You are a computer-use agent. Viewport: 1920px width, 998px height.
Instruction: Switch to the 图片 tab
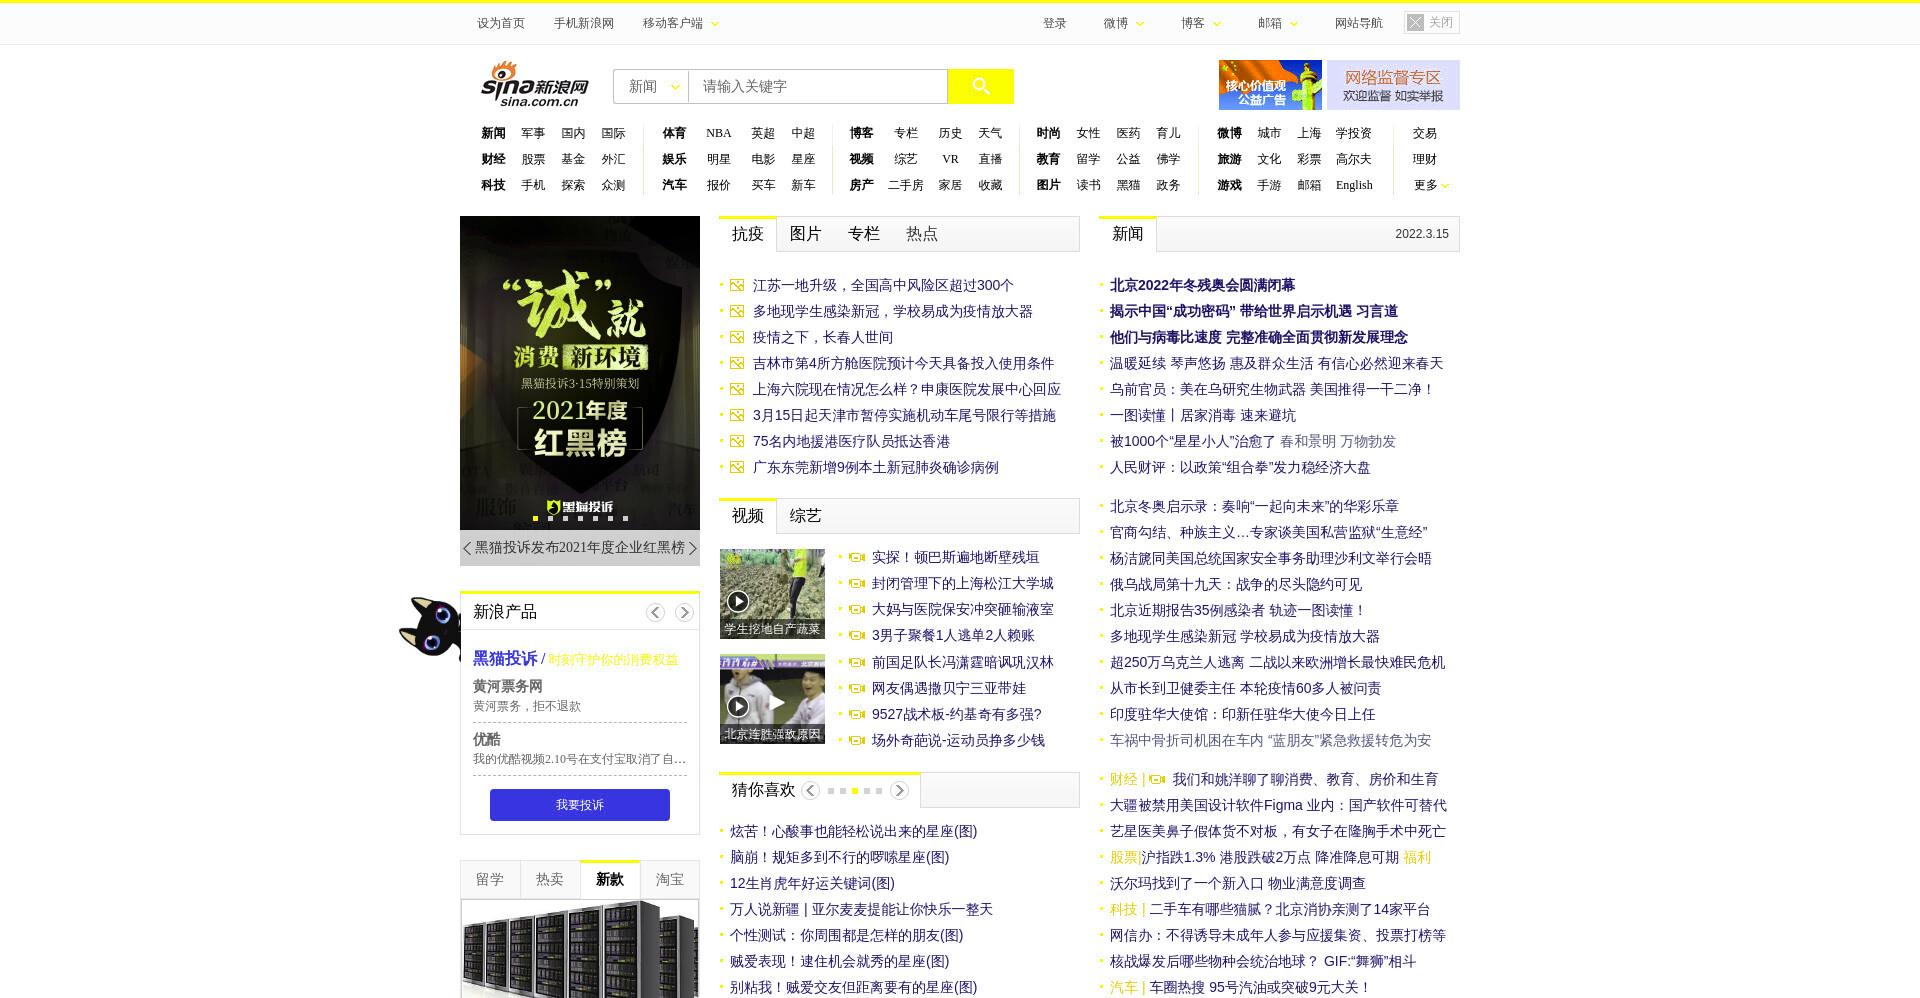coord(805,233)
